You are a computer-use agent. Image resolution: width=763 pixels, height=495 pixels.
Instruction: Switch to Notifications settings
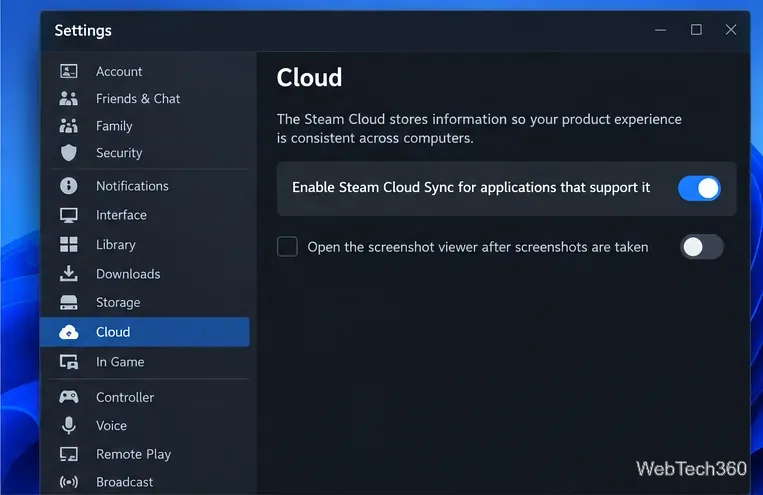(x=145, y=186)
